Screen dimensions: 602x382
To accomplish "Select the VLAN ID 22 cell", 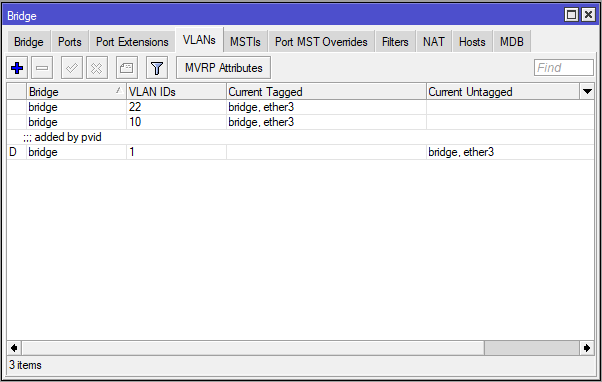I will coord(176,107).
